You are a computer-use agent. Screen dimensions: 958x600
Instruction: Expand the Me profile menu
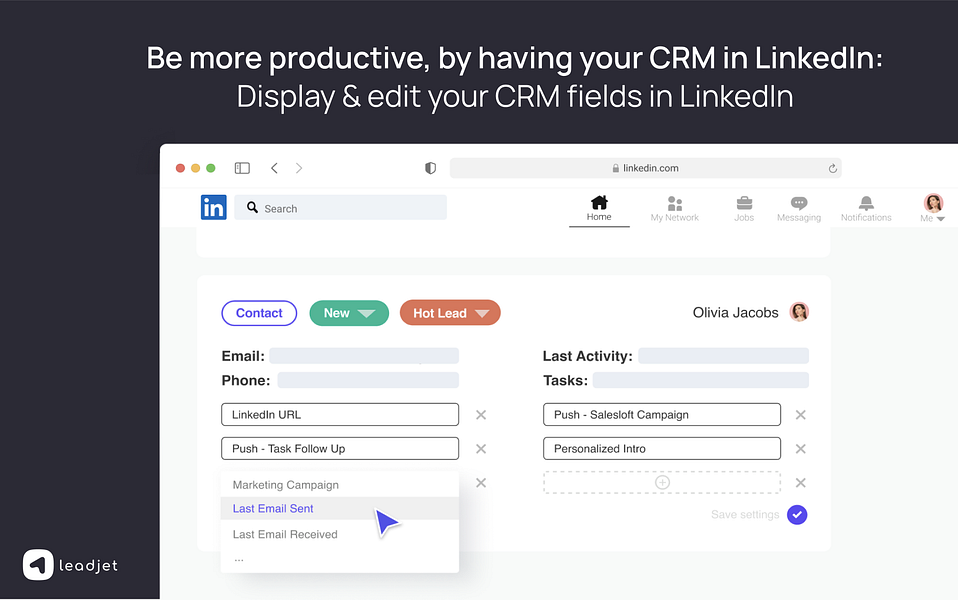(x=933, y=208)
